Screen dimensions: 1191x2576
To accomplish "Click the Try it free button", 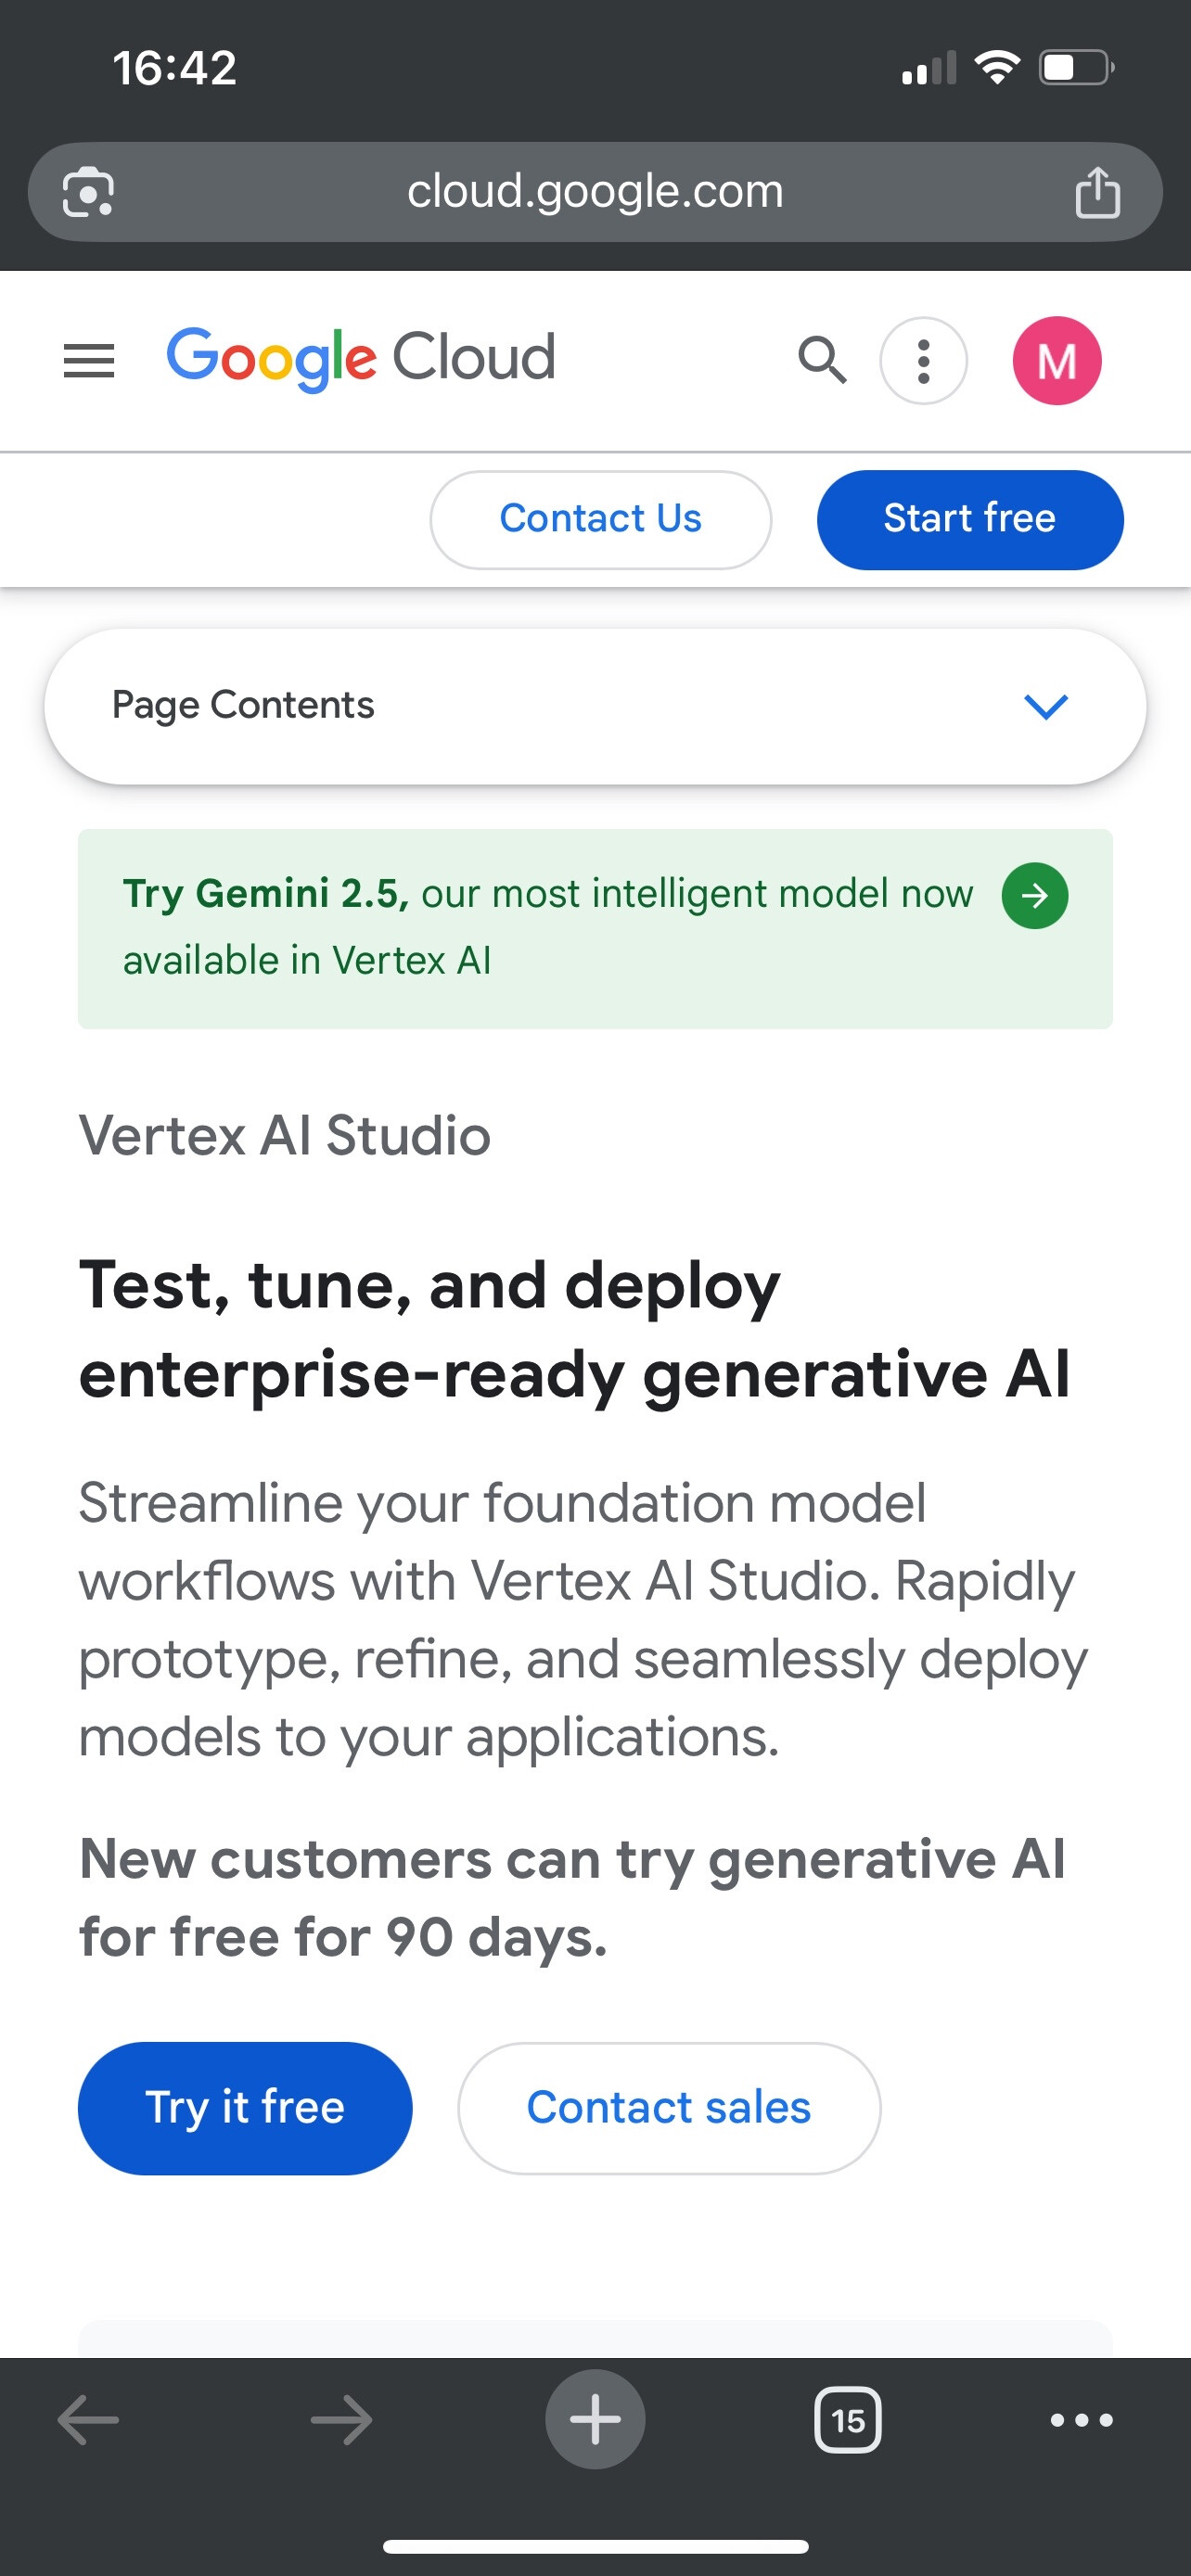I will [245, 2108].
